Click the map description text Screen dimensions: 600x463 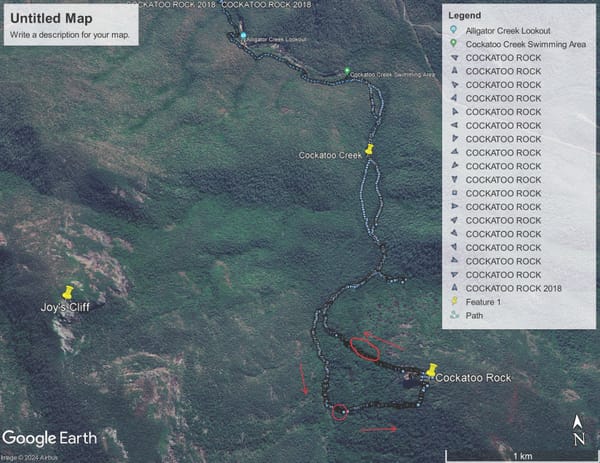[x=70, y=35]
